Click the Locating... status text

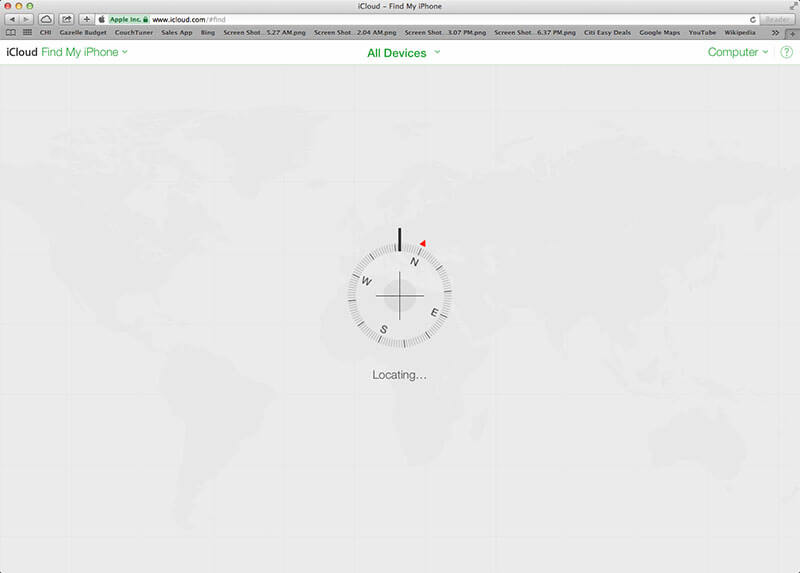pos(399,375)
